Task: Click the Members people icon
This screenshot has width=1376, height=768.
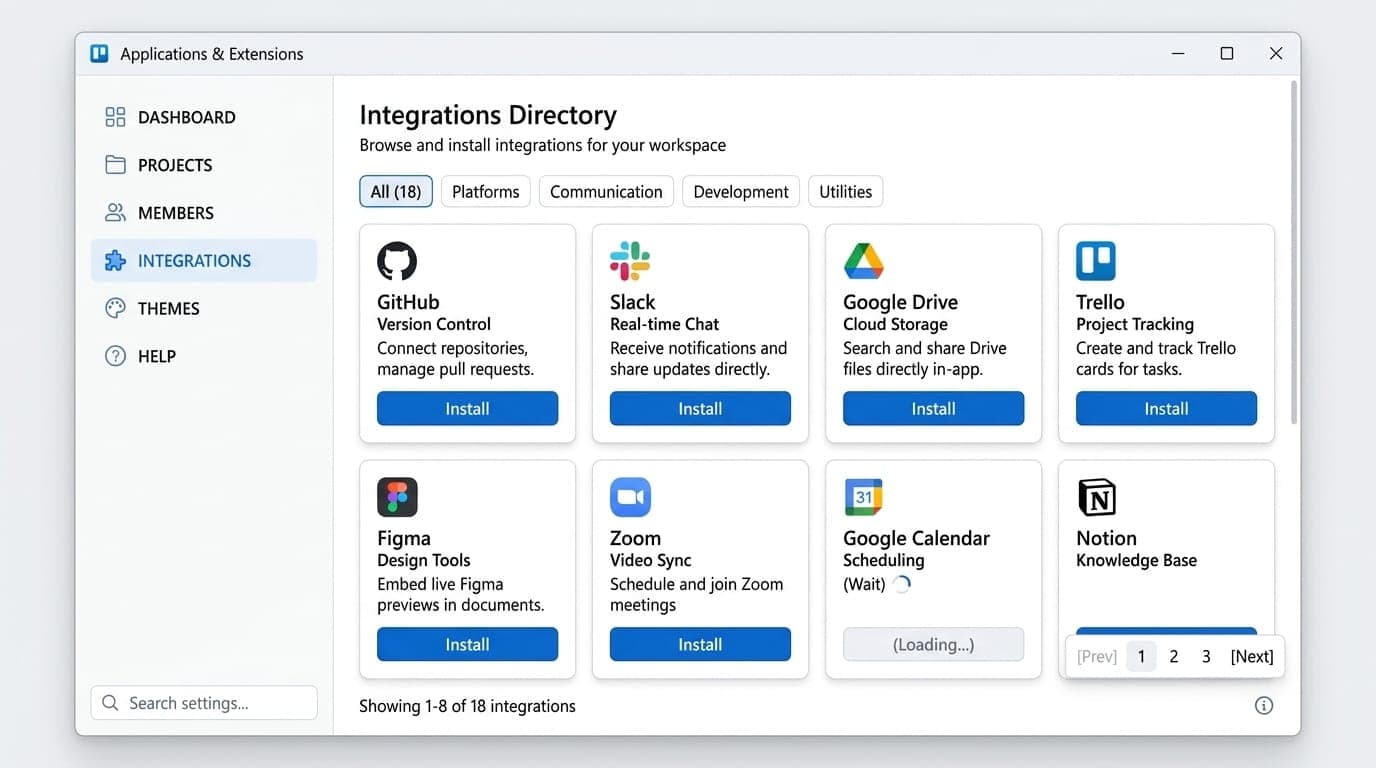Action: click(115, 213)
